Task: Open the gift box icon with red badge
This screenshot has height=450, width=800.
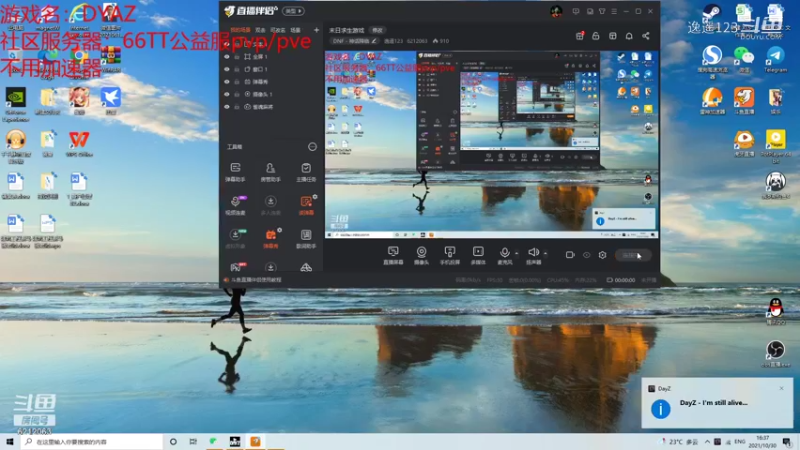Action: (580, 35)
